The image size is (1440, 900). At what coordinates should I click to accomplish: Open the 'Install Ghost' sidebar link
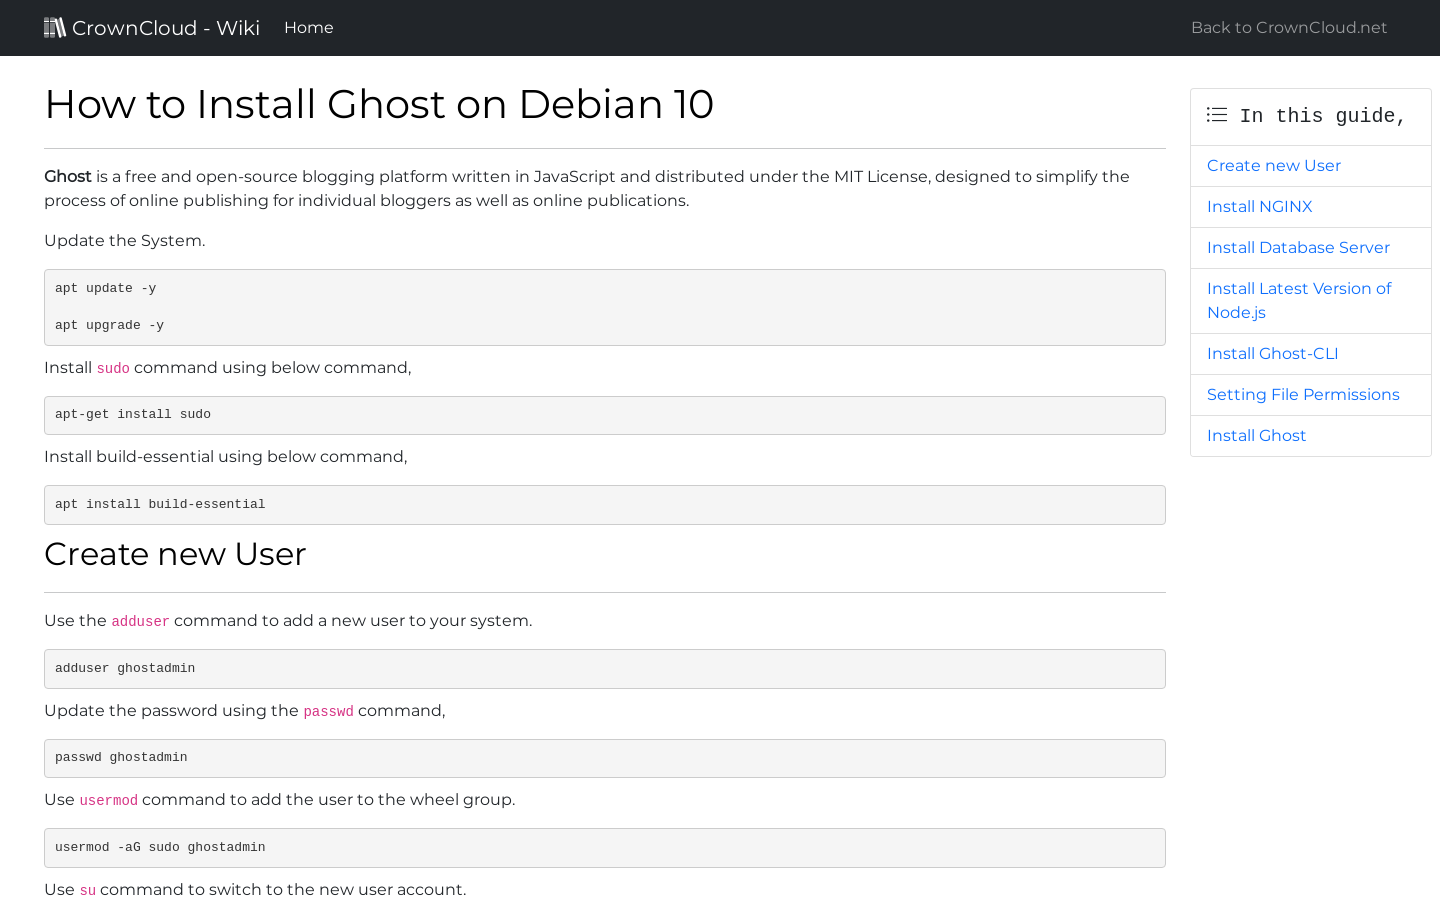click(1256, 435)
